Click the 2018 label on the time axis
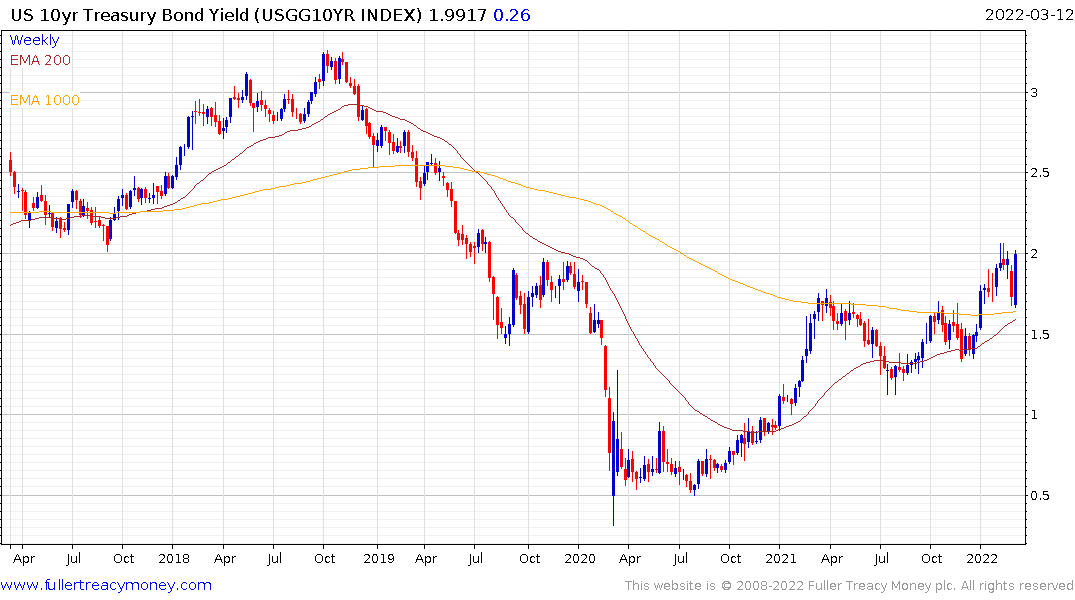The width and height of the screenshot is (1075, 600). pos(174,558)
